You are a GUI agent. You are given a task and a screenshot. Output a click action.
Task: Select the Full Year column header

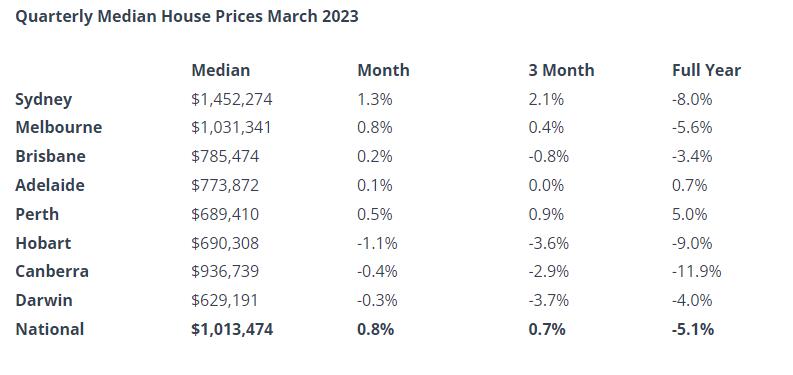[x=707, y=70]
